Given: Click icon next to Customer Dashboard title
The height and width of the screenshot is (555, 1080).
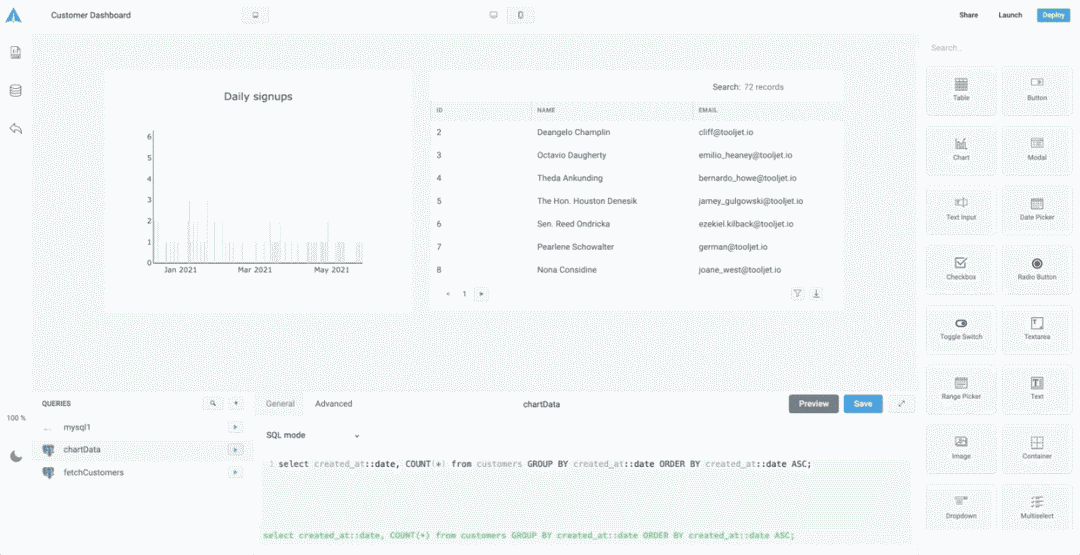Looking at the screenshot, I should pos(256,15).
